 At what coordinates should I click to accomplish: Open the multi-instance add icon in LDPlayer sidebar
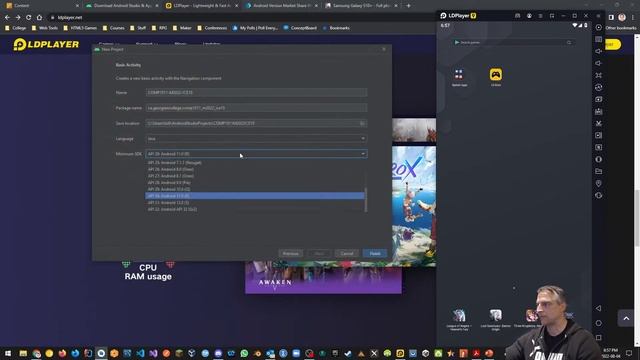coord(598,99)
